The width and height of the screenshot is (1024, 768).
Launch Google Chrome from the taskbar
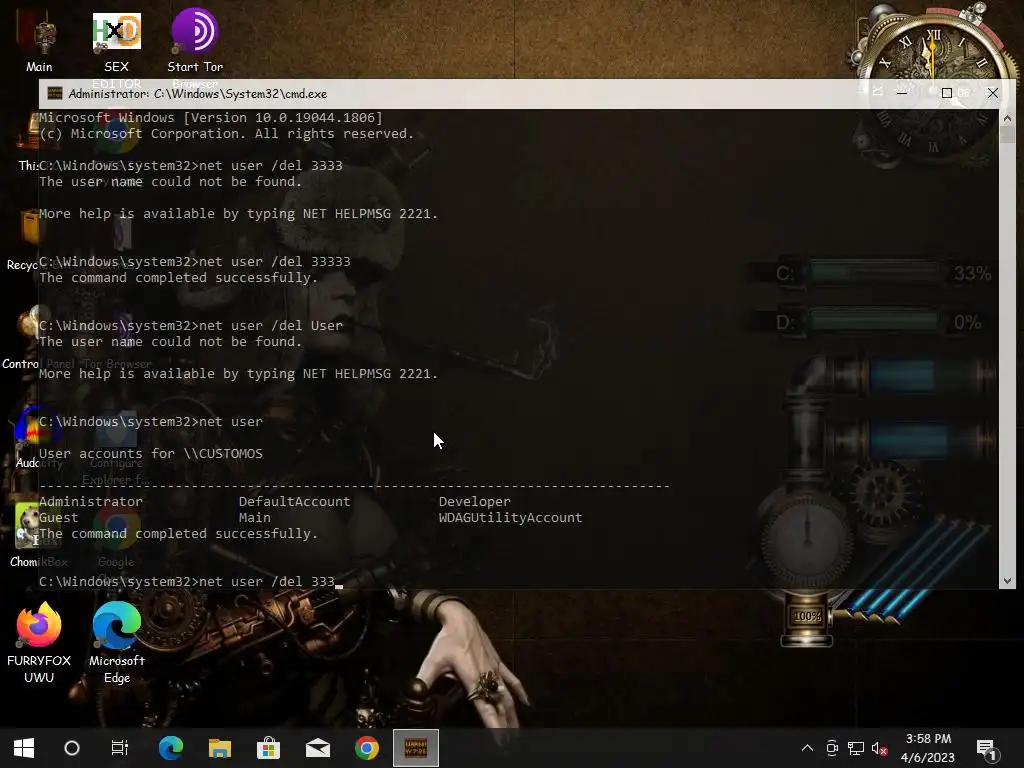[366, 748]
